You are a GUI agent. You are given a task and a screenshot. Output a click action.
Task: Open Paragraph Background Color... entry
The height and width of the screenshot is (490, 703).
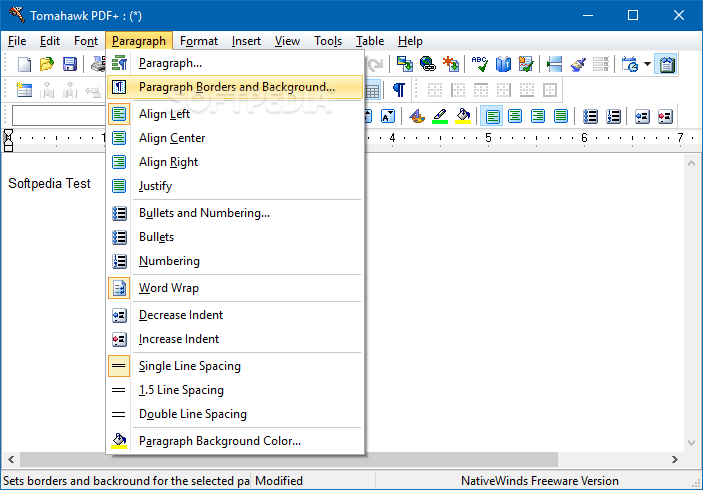click(x=235, y=441)
